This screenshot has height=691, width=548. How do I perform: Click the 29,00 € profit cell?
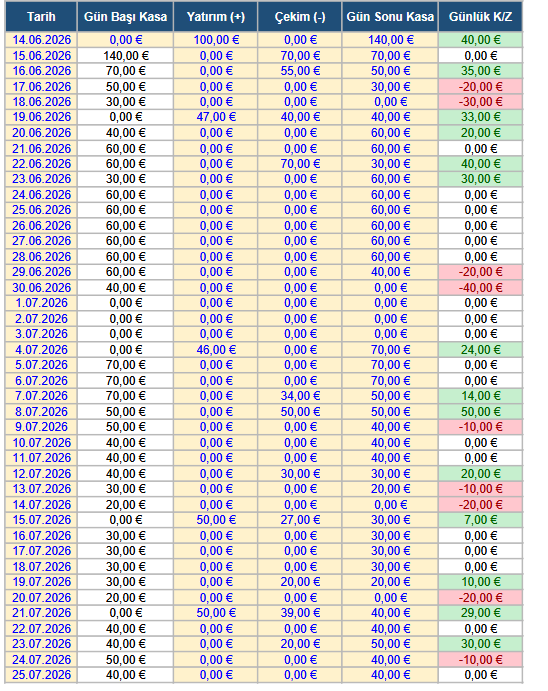click(x=480, y=613)
